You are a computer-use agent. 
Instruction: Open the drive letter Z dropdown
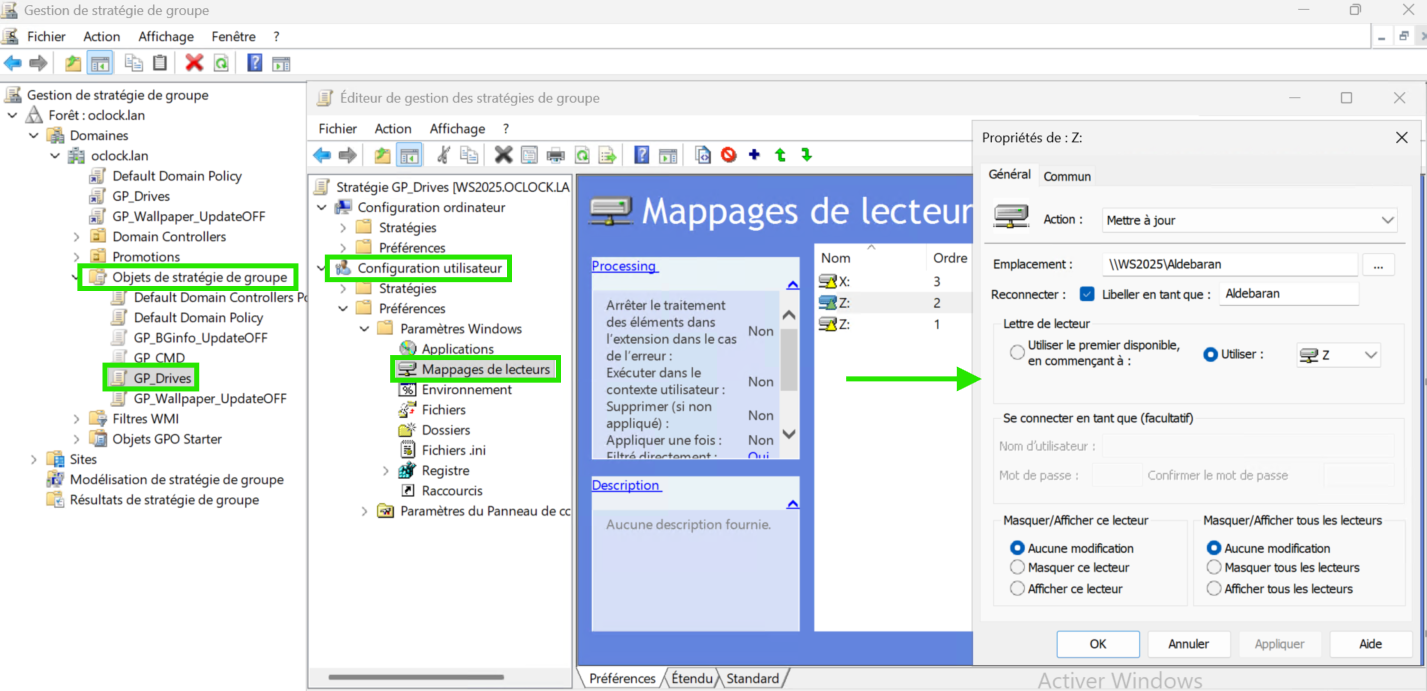1338,355
